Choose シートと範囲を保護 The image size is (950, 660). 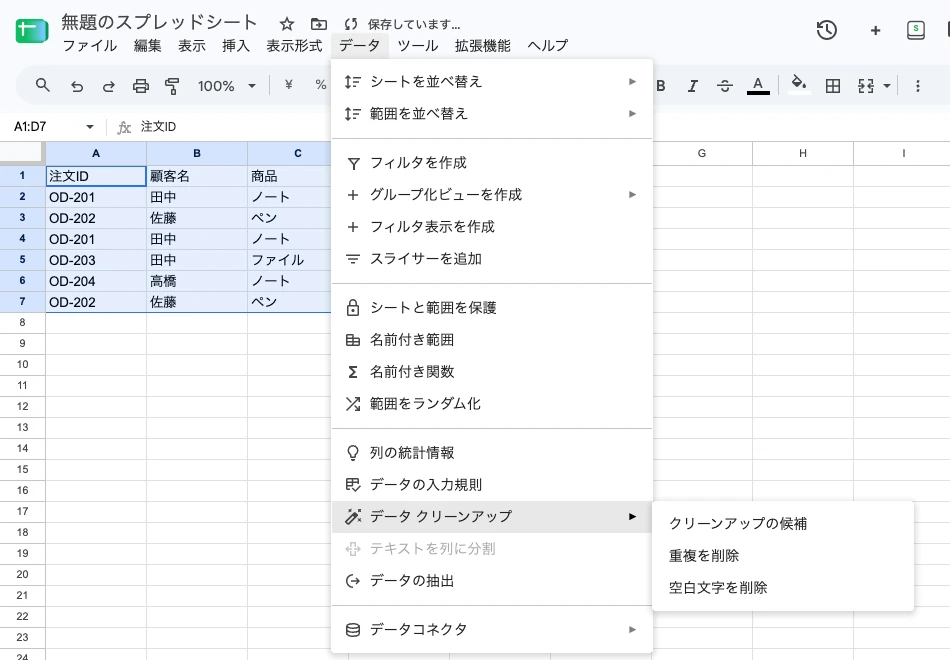pyautogui.click(x=492, y=308)
